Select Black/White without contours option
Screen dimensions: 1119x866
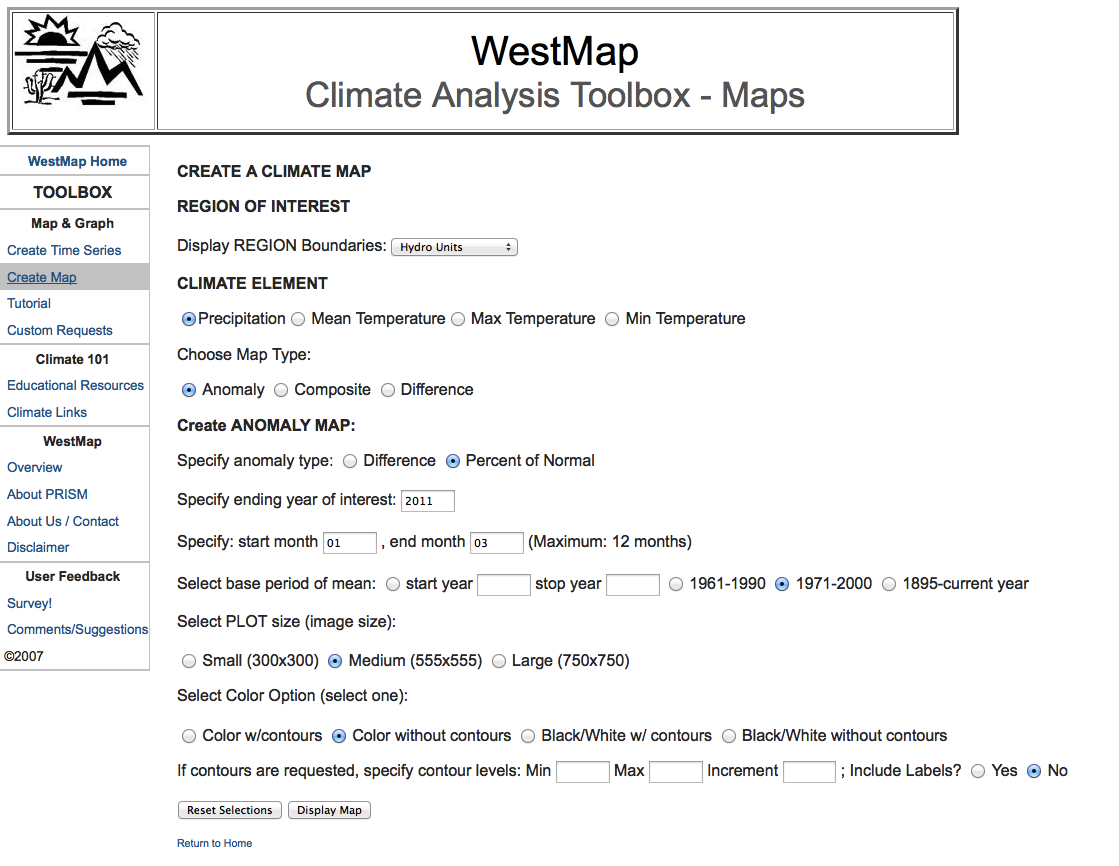pos(729,736)
